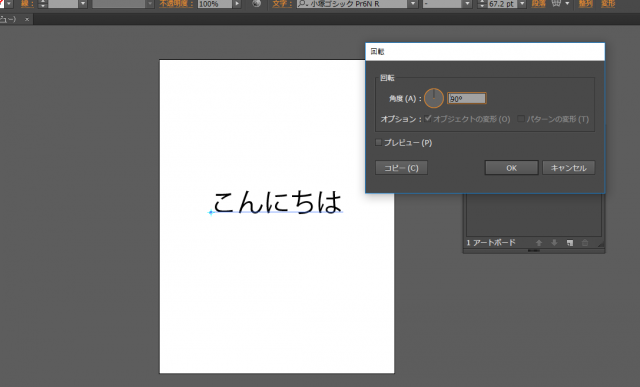Screen dimensions: 640x387
Task: Toggle the パターンの変形 (T) checkbox
Action: [x=521, y=119]
